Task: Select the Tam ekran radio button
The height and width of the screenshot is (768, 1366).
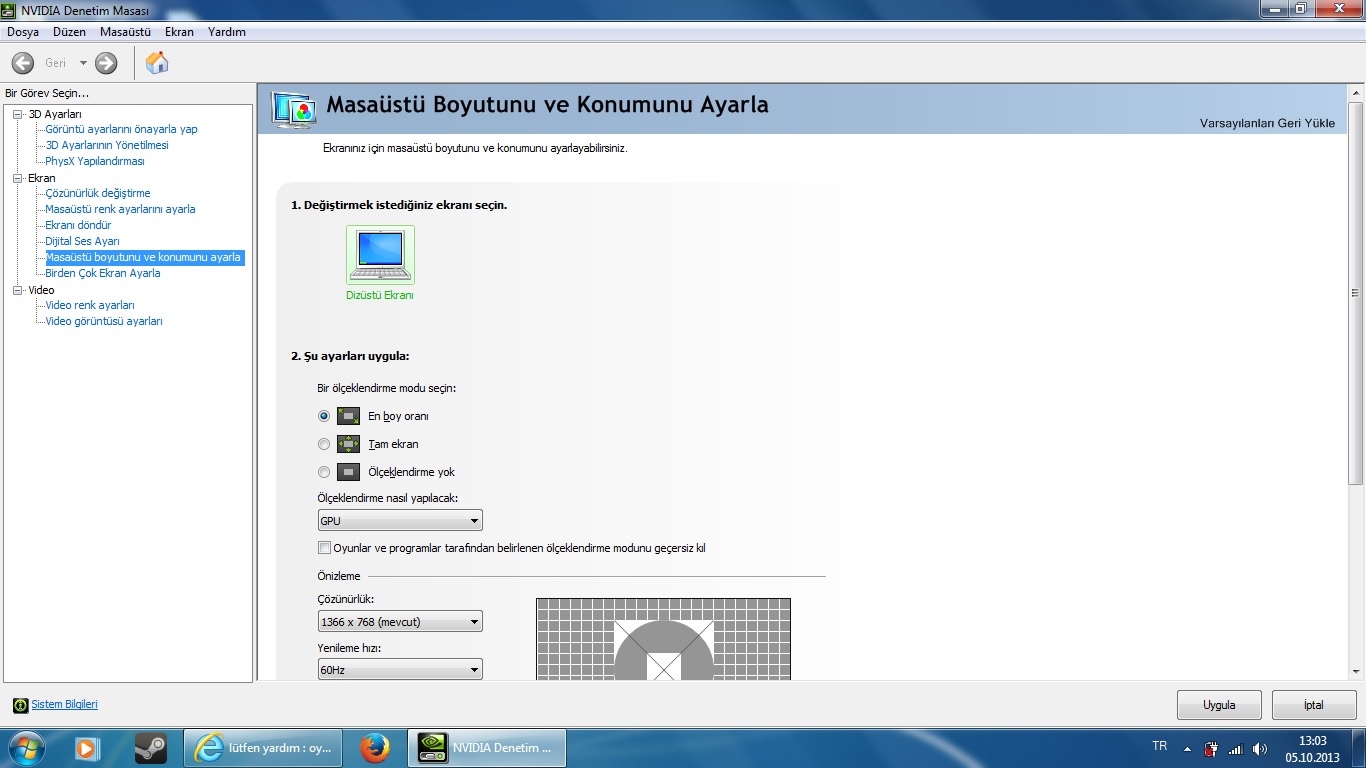Action: 324,444
